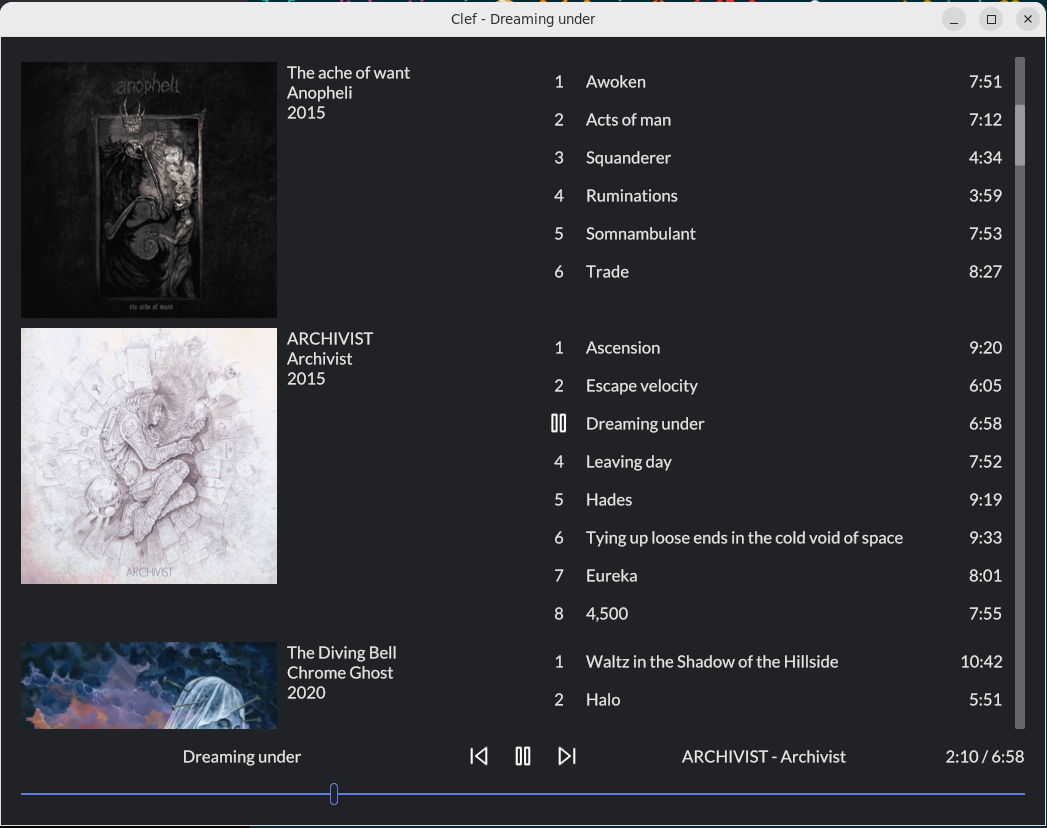1047x828 pixels.
Task: Skip to the previous track
Action: (479, 756)
